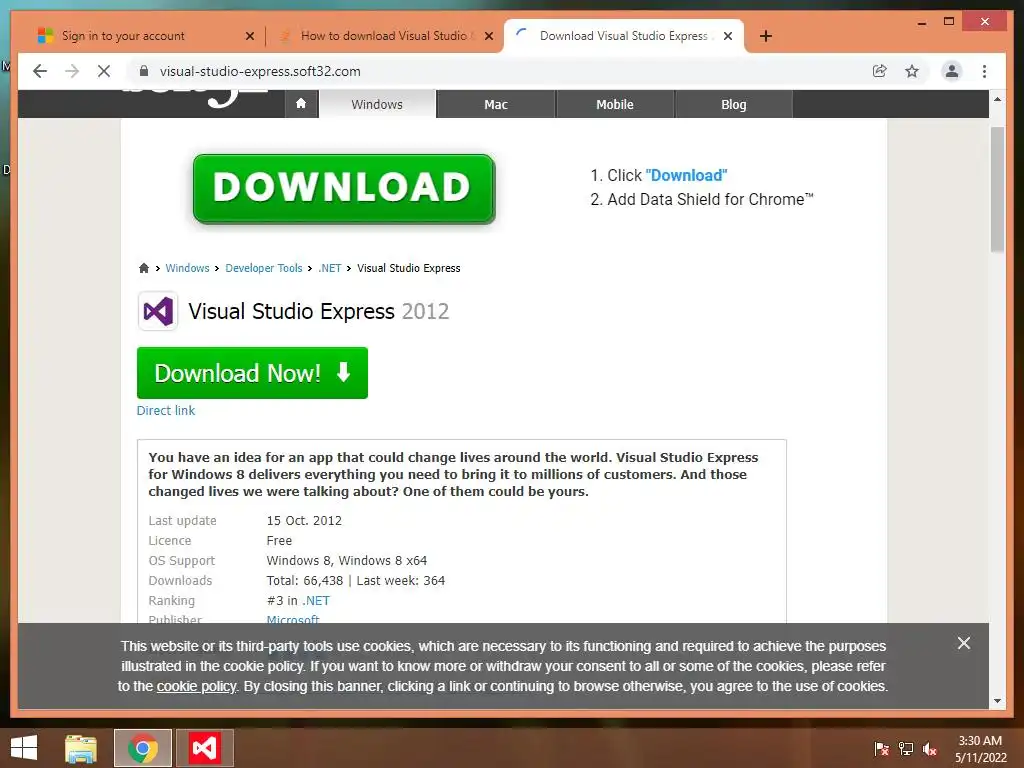This screenshot has height=768, width=1024.
Task: Open the Chrome profile menu
Action: [x=952, y=71]
